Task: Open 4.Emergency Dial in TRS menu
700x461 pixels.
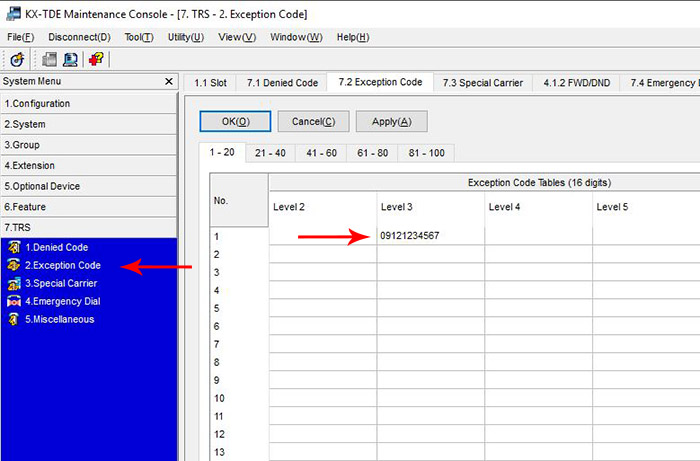Action: [x=62, y=301]
